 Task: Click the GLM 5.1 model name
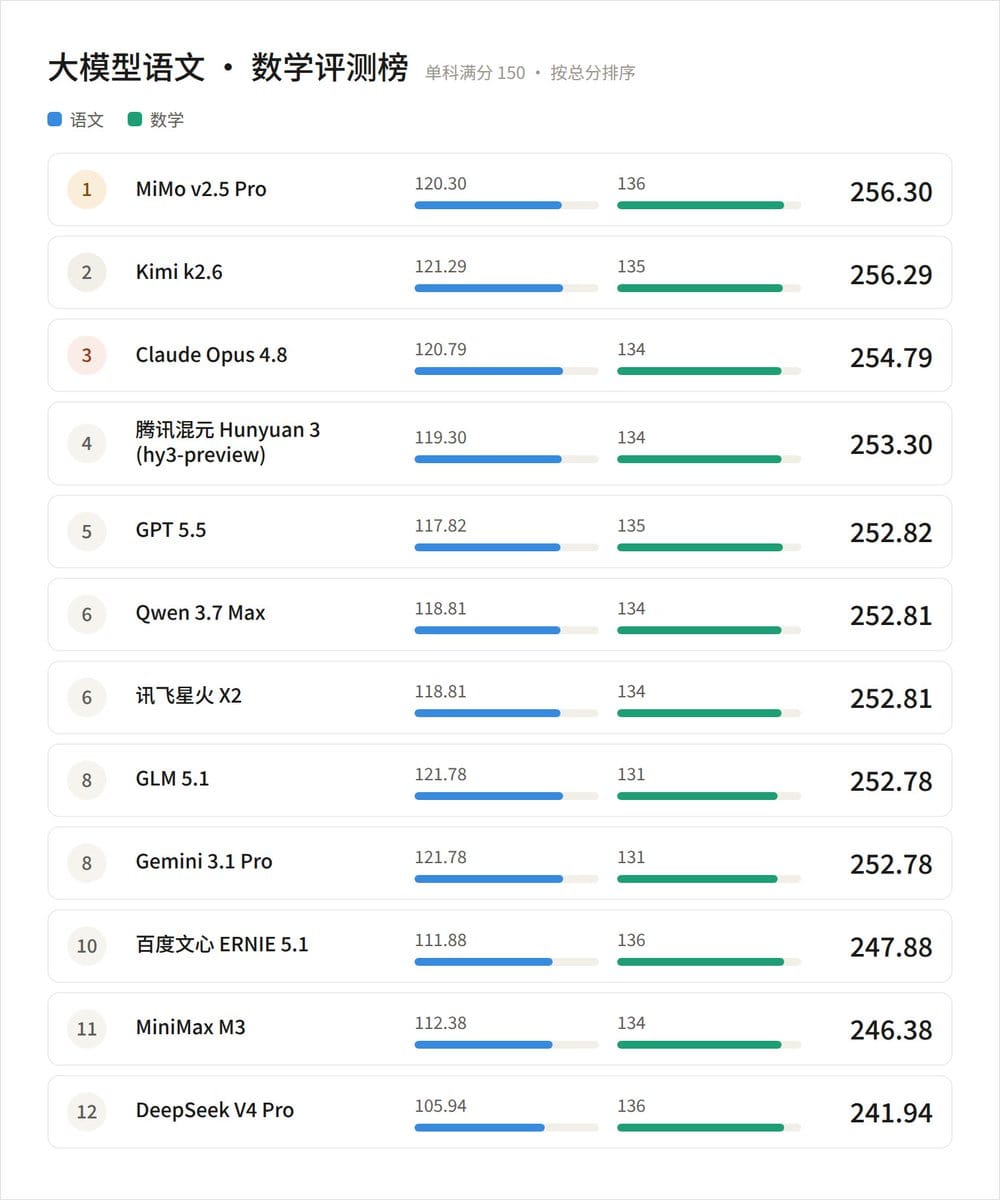click(173, 779)
